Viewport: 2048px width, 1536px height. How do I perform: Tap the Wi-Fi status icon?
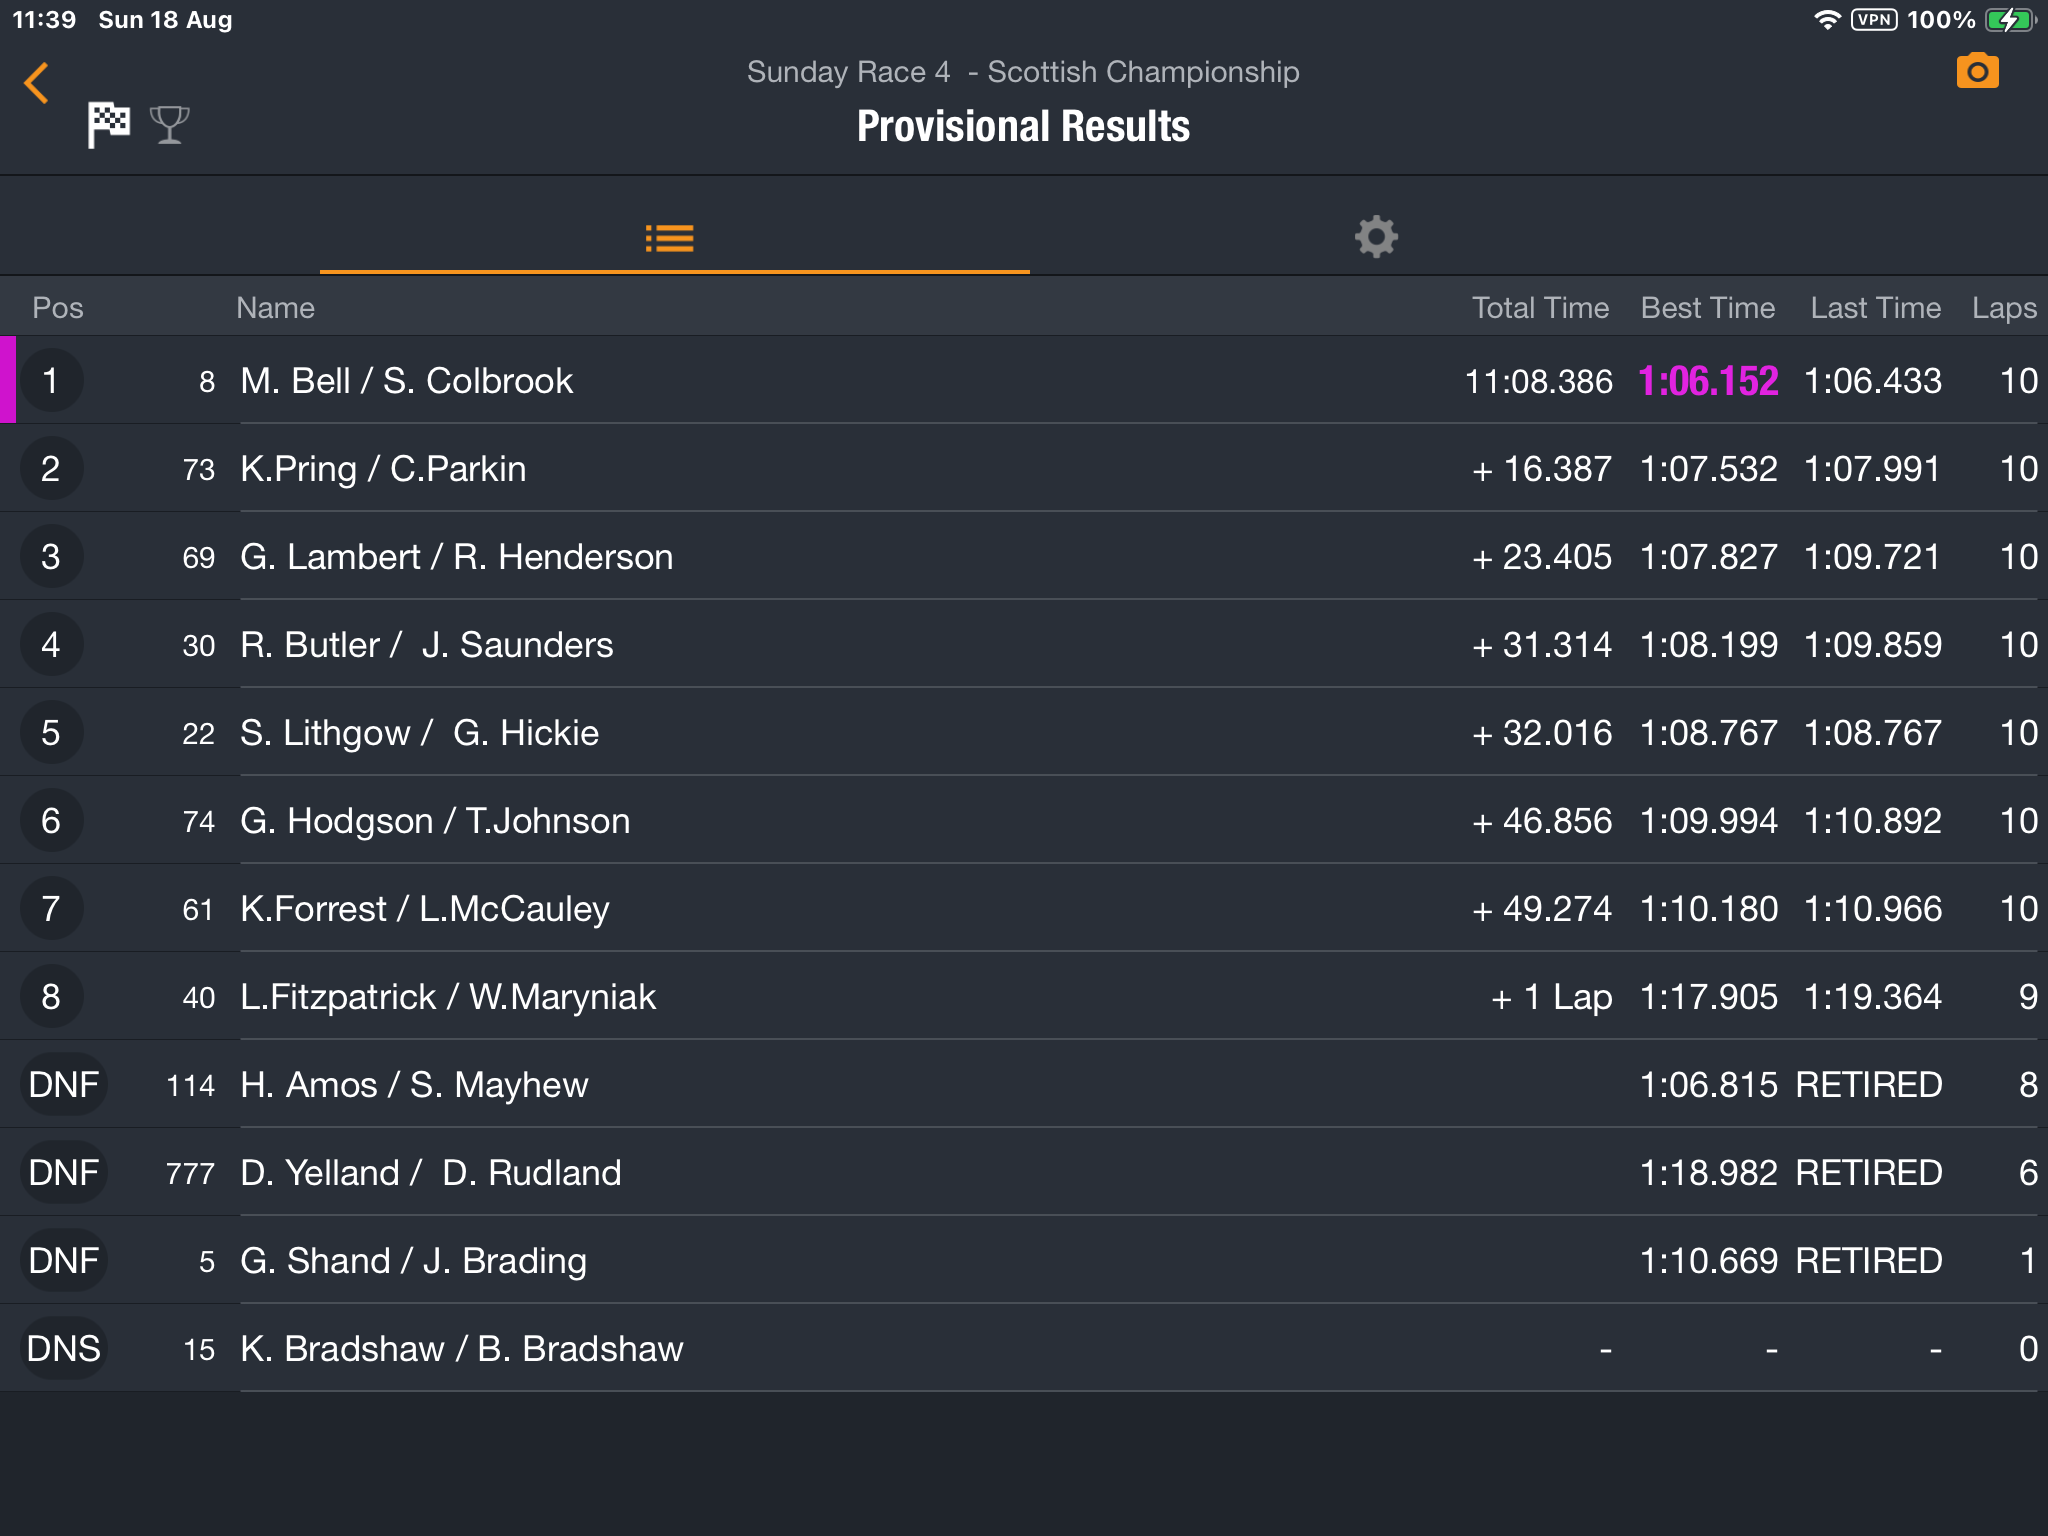tap(1826, 20)
